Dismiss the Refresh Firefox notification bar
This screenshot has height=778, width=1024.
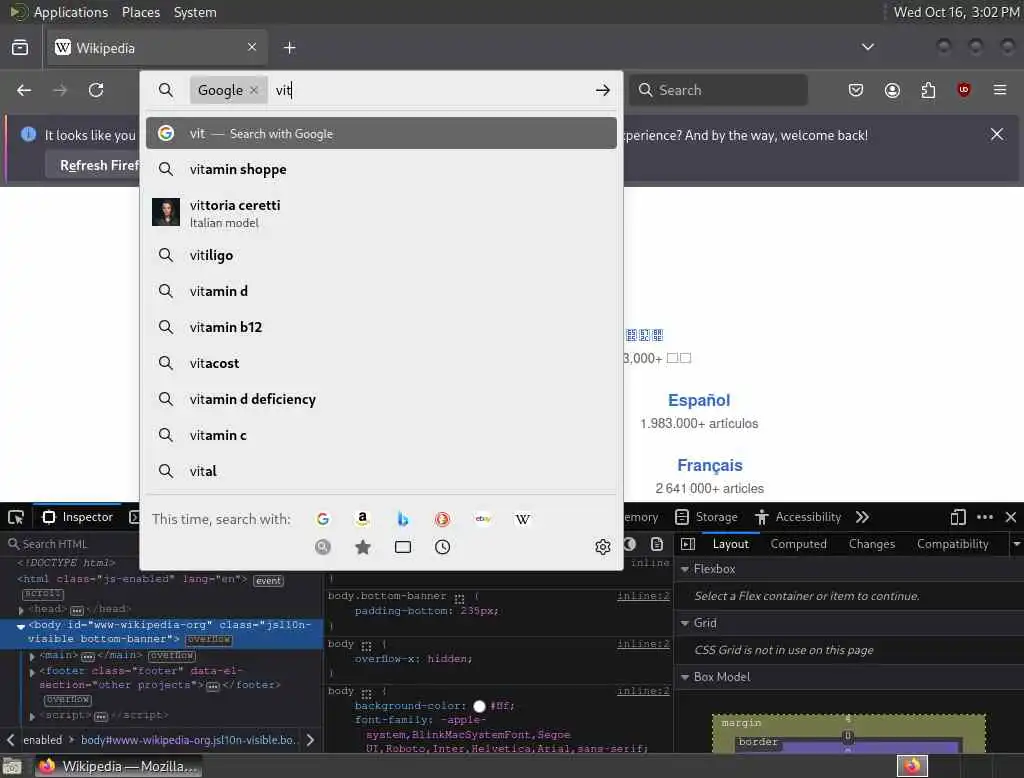[x=997, y=135]
